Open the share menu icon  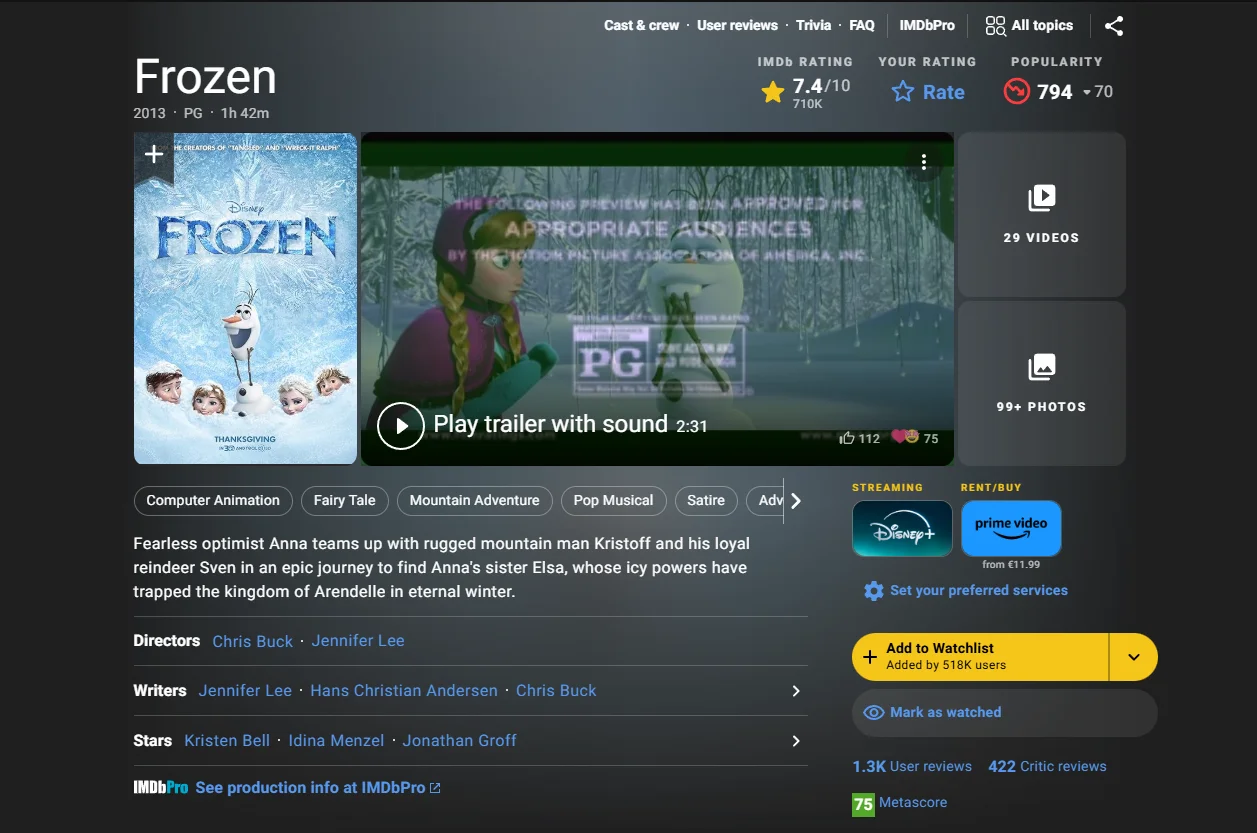1114,26
